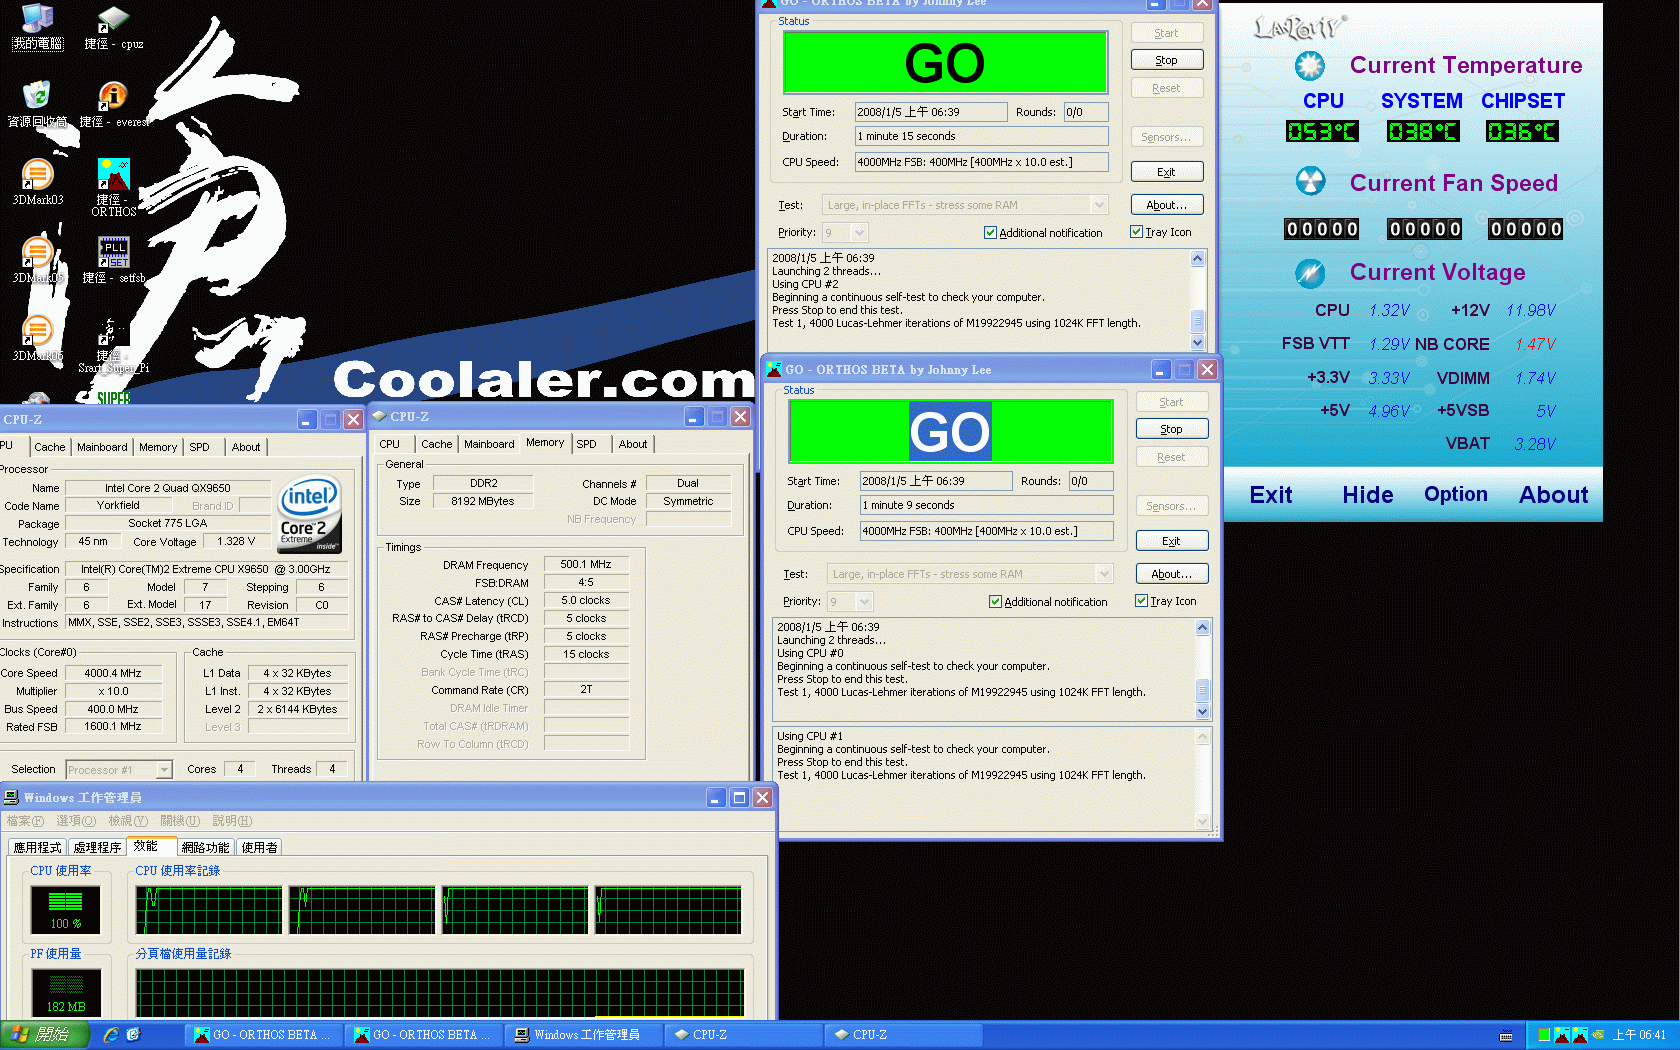Click the Intel Core 2 Extreme logo

[309, 514]
